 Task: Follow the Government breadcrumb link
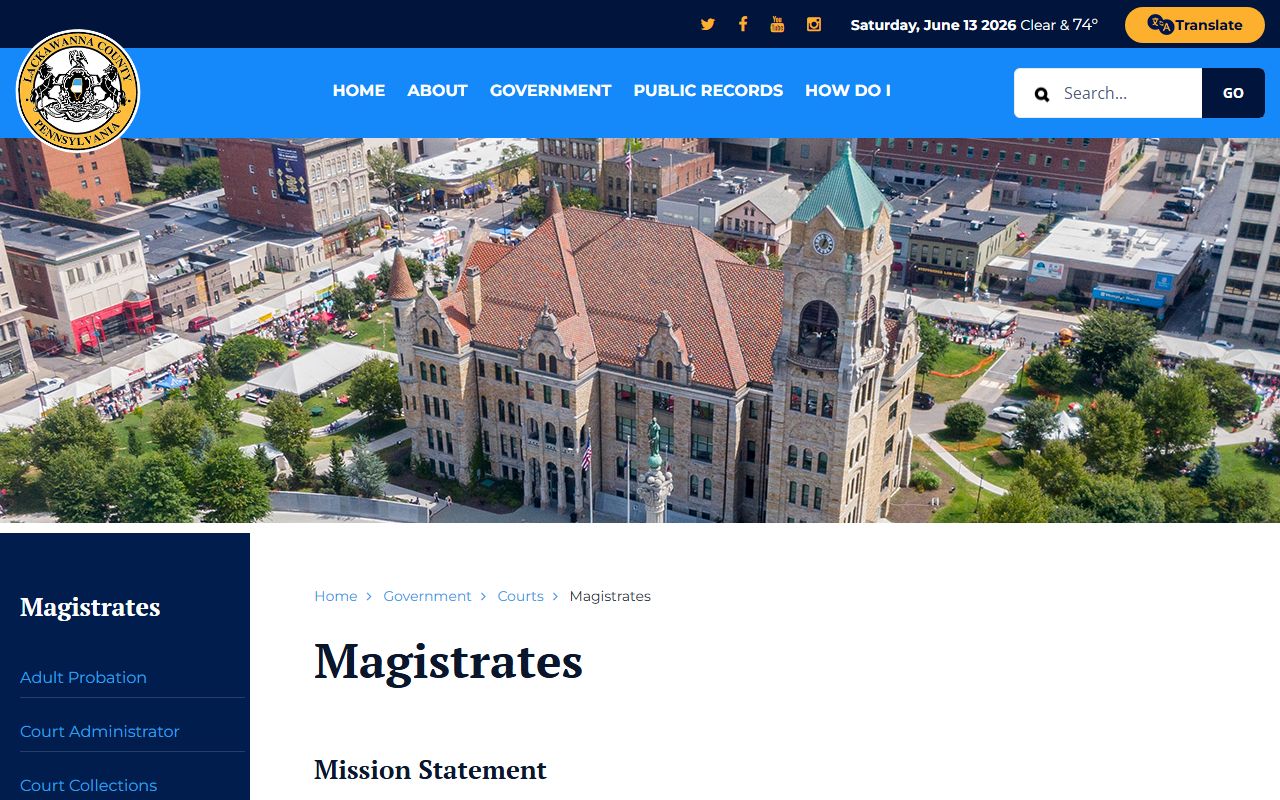pyautogui.click(x=427, y=596)
